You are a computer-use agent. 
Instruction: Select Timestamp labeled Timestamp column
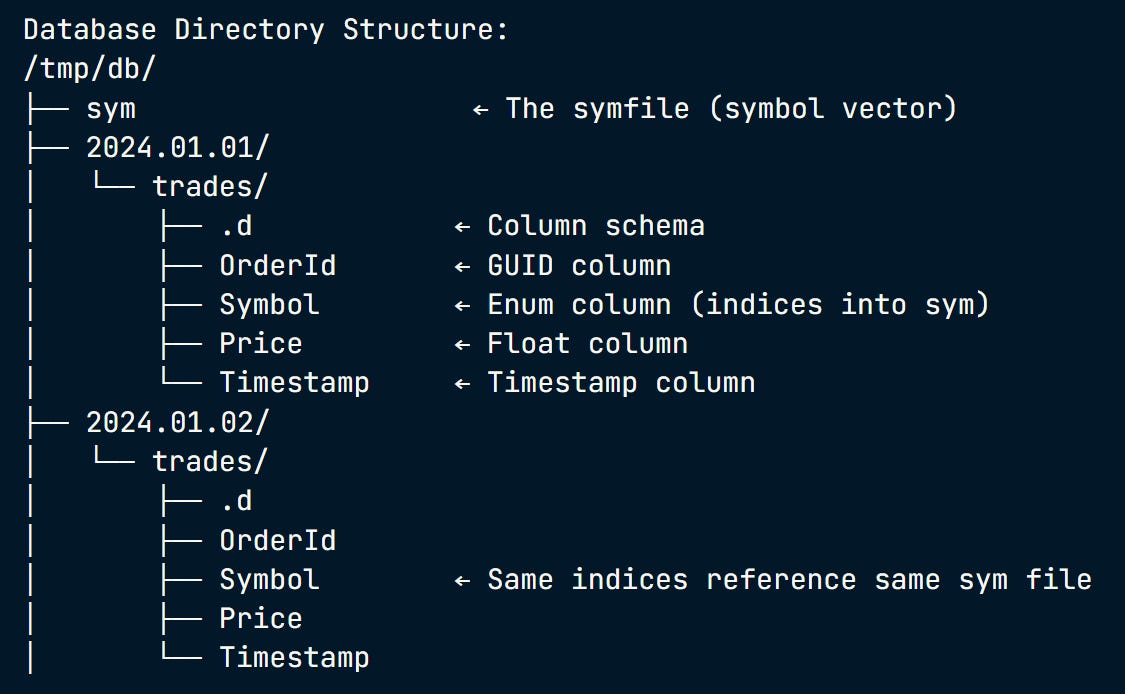[x=294, y=383]
